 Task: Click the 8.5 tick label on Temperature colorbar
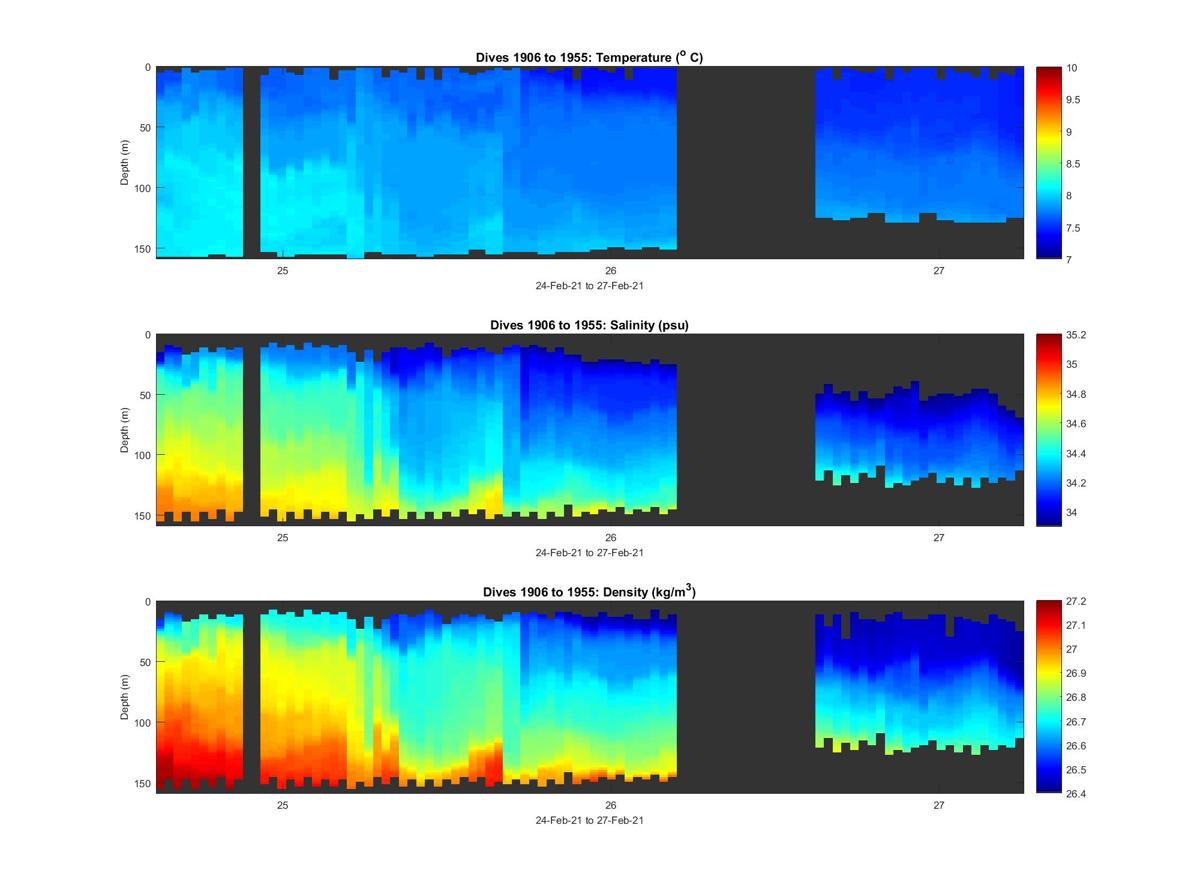[x=1074, y=164]
